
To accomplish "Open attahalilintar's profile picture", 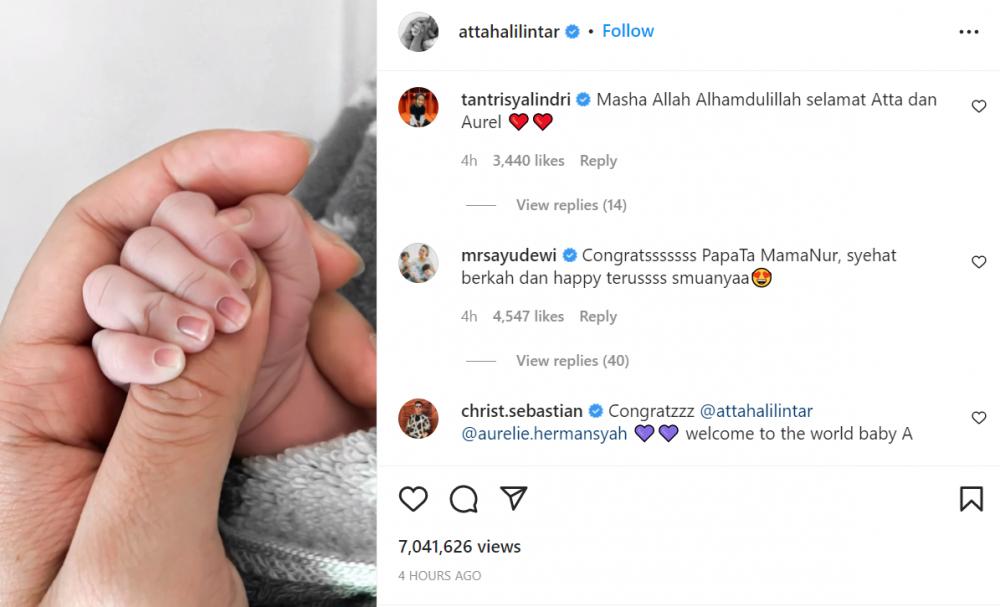I will point(418,31).
